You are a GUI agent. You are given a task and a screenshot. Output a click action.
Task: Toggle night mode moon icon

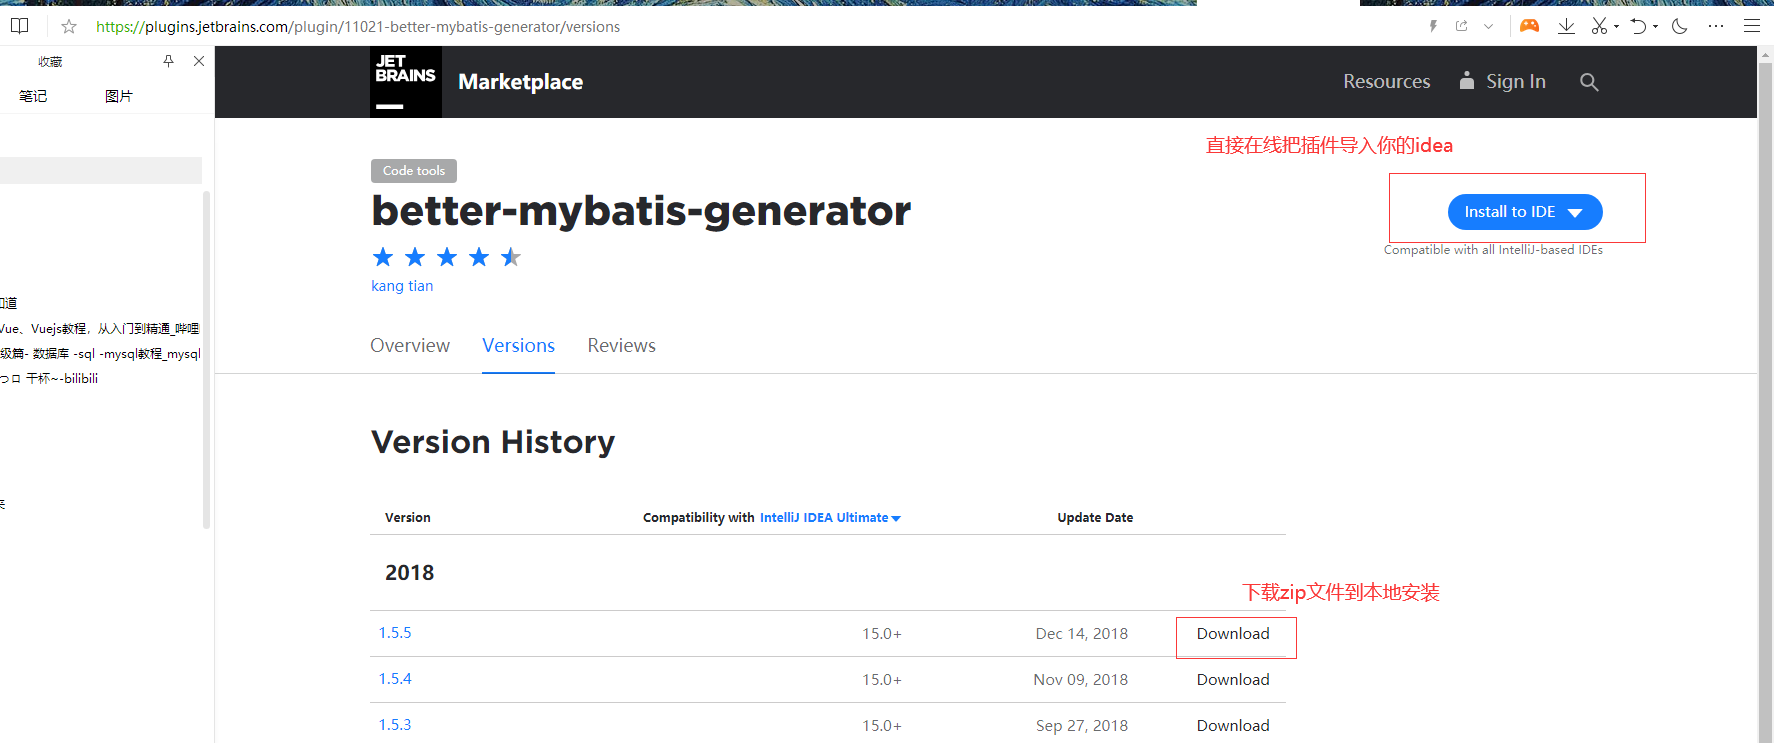coord(1680,26)
